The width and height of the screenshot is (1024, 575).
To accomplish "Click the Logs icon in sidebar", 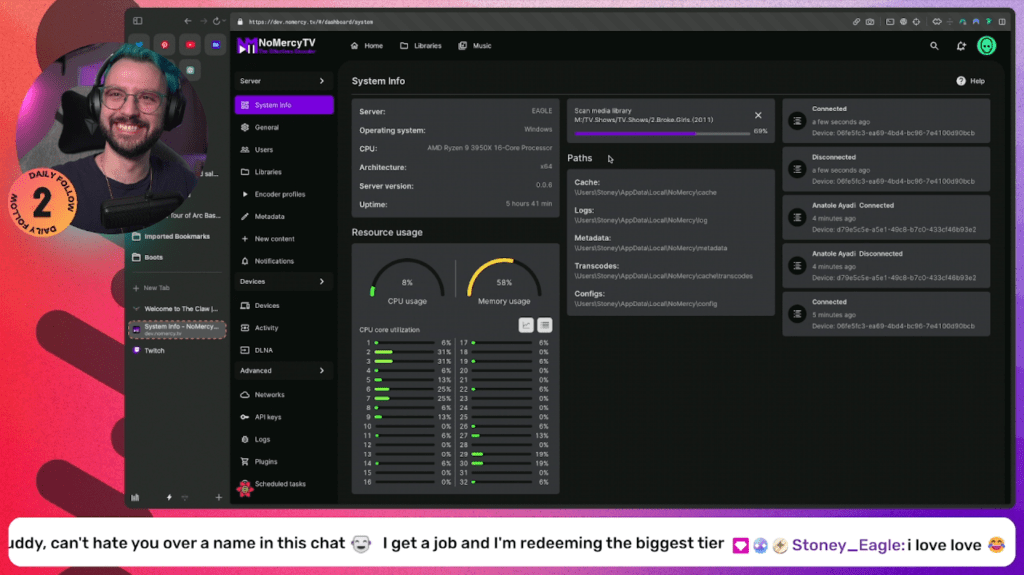I will [245, 440].
